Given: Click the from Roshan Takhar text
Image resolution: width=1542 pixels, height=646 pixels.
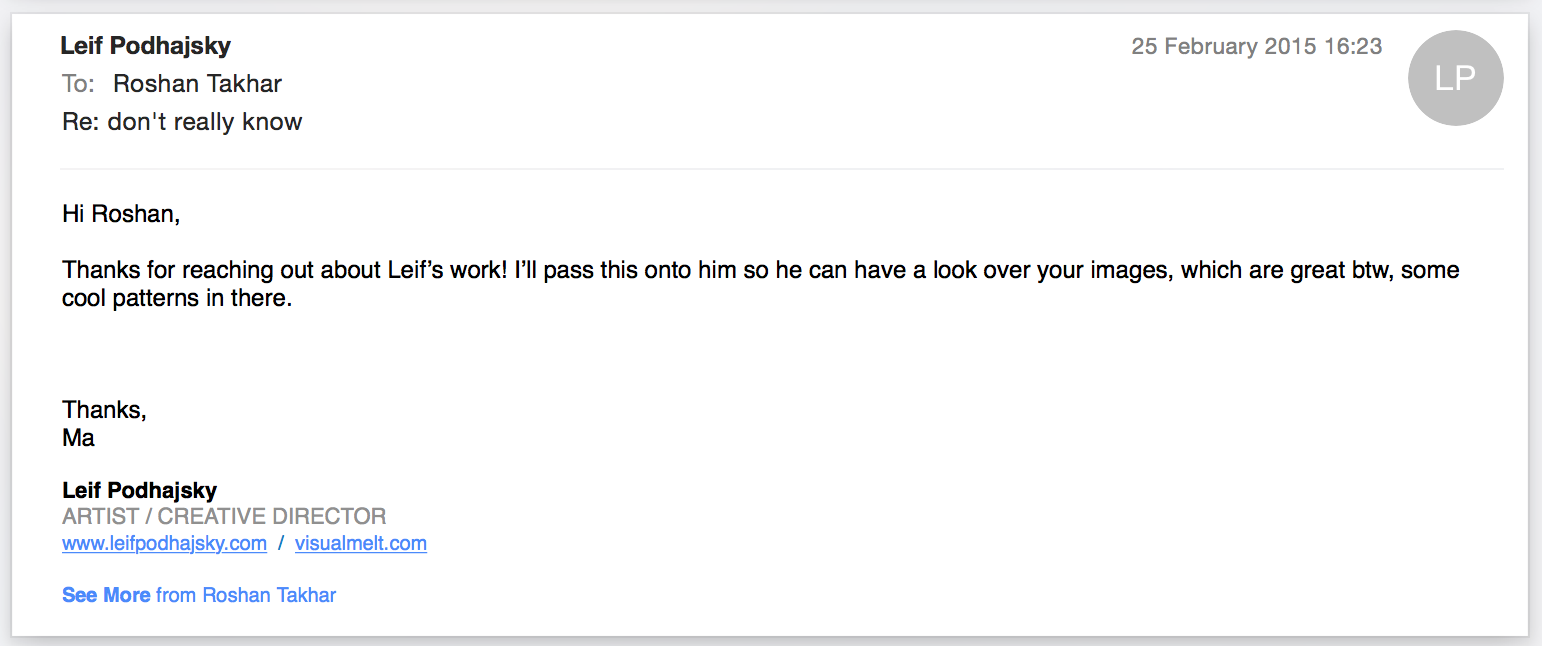Looking at the screenshot, I should 246,595.
